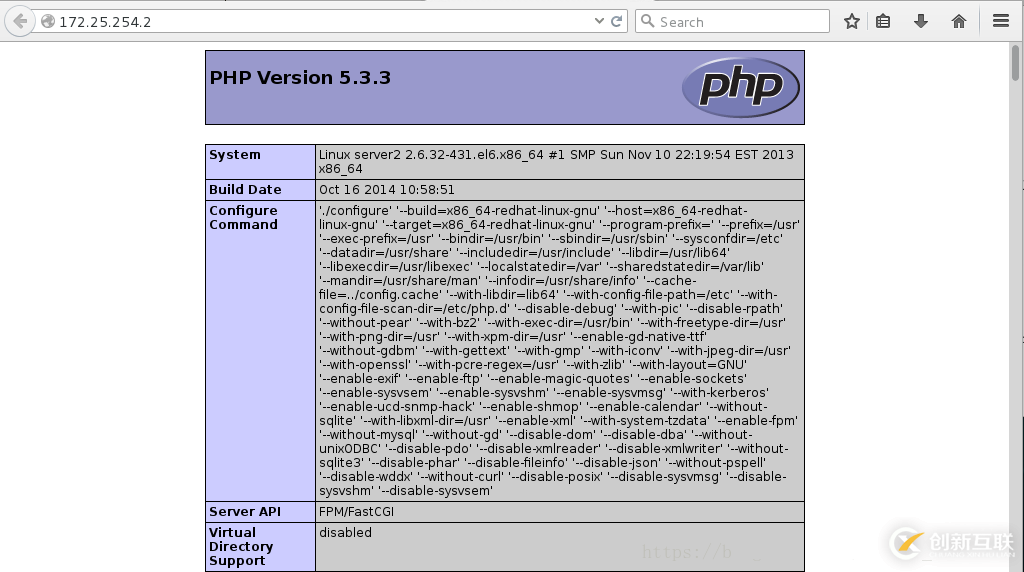This screenshot has width=1024, height=572.
Task: Click the PHP Version 5.3.3 heading
Action: [300, 78]
